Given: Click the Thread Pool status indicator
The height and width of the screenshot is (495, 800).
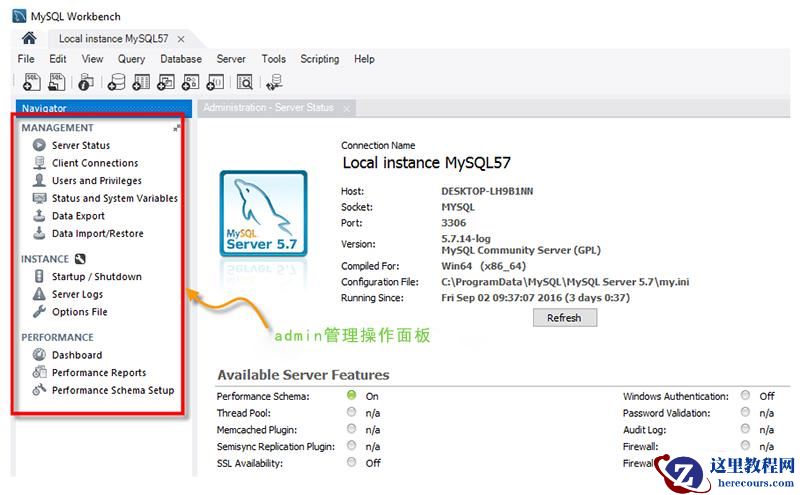Looking at the screenshot, I should (352, 413).
